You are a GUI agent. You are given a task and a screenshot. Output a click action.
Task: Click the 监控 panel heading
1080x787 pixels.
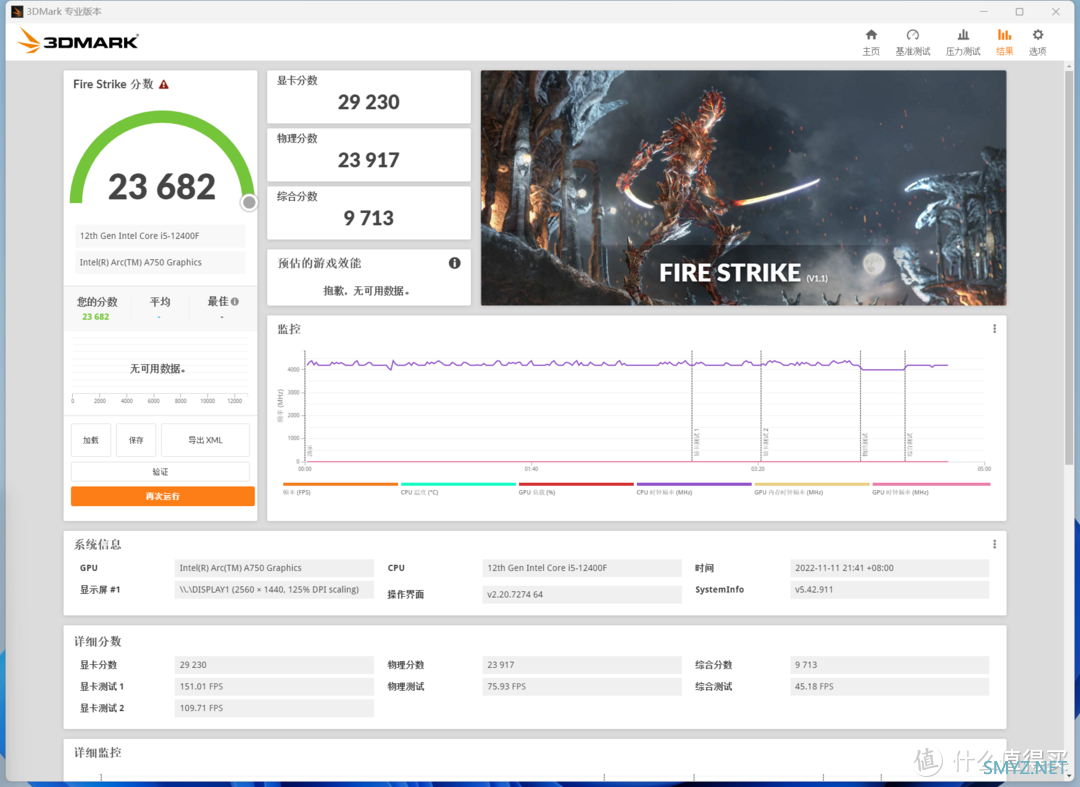(289, 329)
